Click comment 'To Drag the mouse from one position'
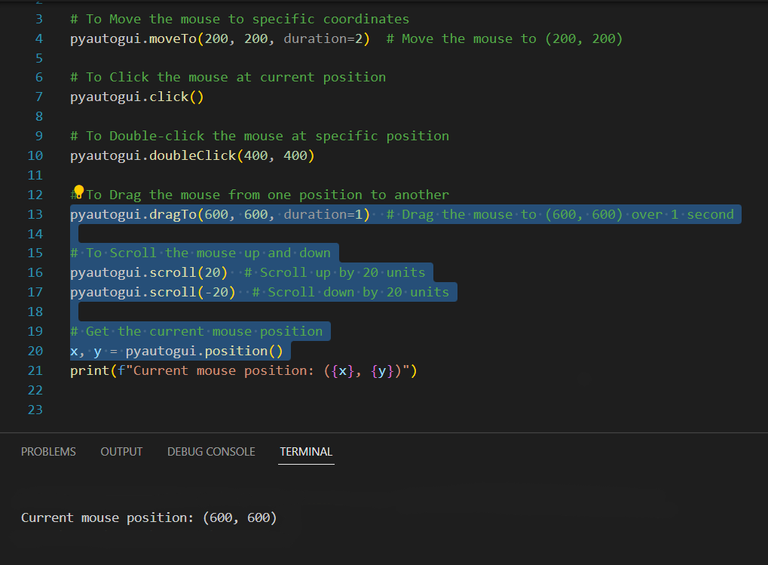 tap(260, 195)
